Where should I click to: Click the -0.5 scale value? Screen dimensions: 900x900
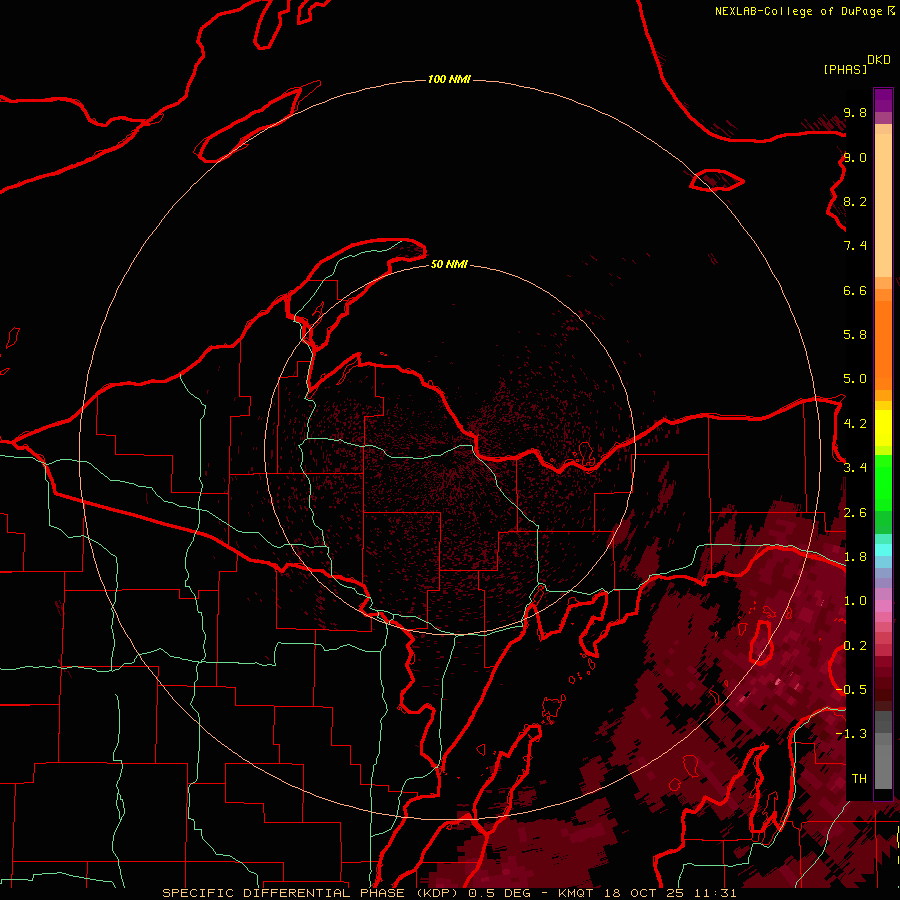[851, 690]
